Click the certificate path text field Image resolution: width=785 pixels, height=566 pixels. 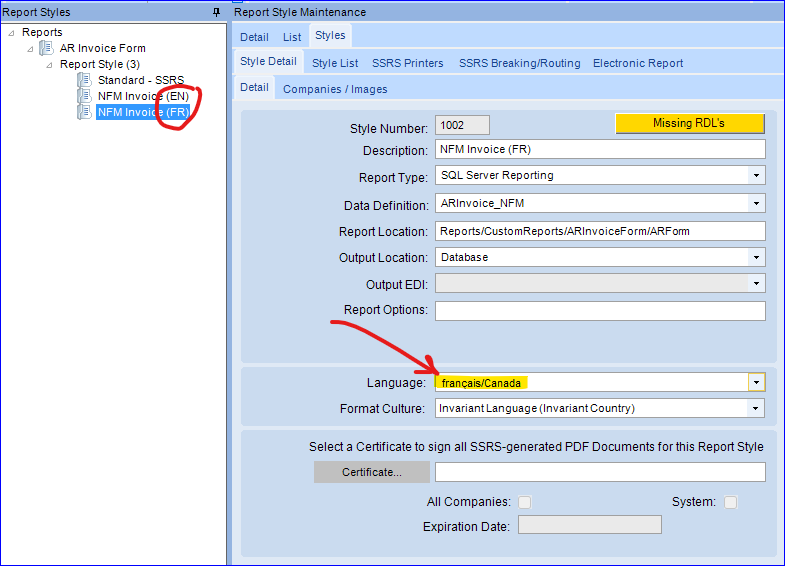coord(600,472)
